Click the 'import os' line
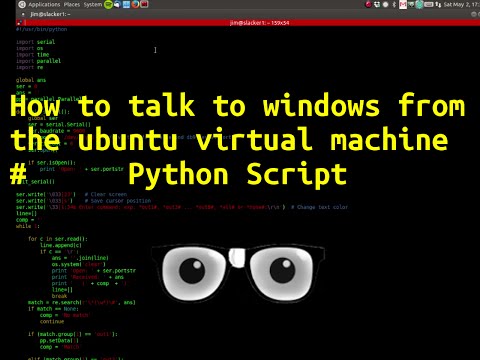Image resolution: width=480 pixels, height=360 pixels. tap(30, 48)
